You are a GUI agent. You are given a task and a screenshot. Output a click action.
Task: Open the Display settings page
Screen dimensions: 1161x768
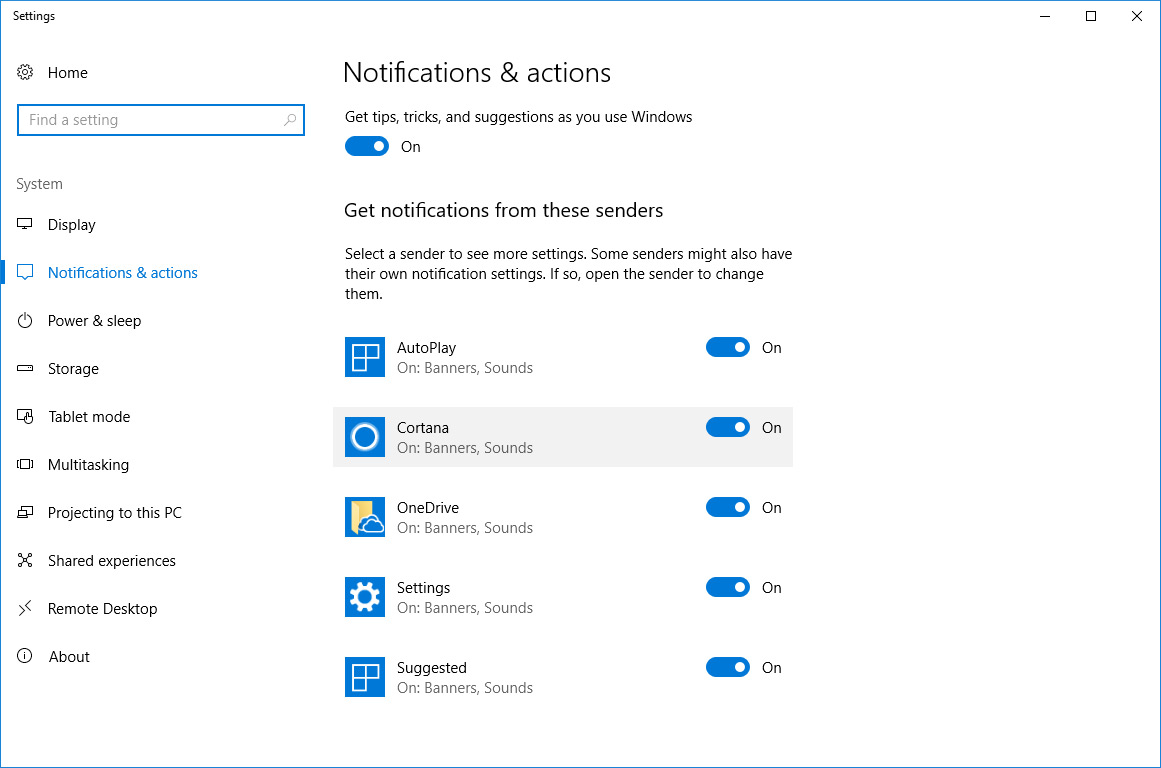[72, 225]
